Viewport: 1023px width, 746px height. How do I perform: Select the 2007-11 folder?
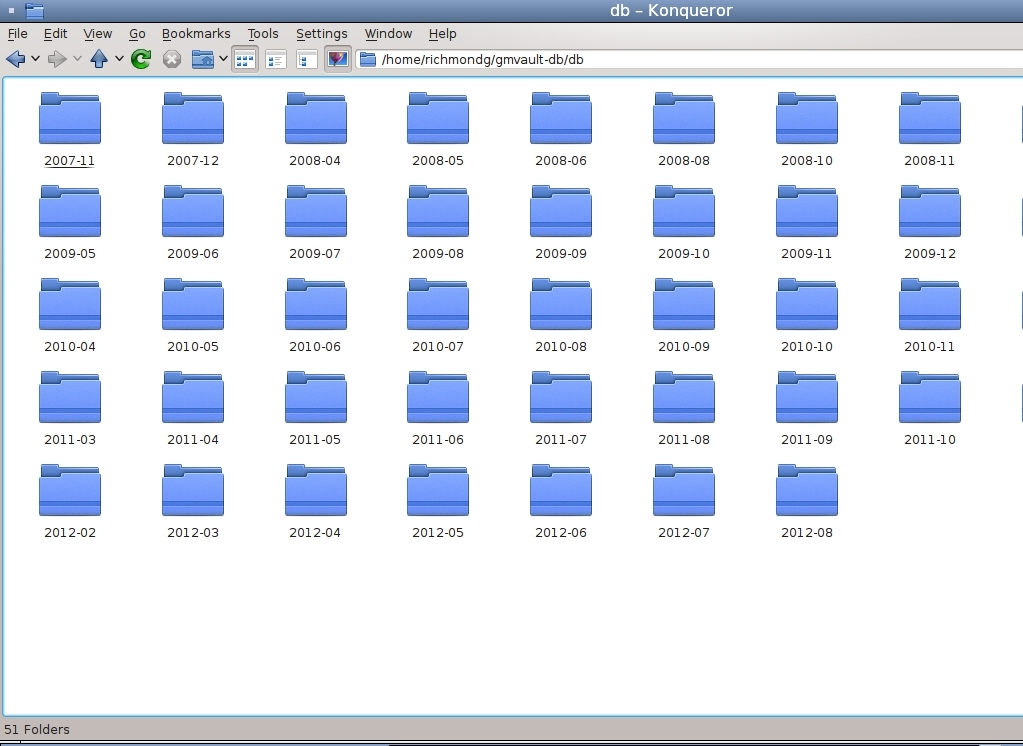coord(70,118)
